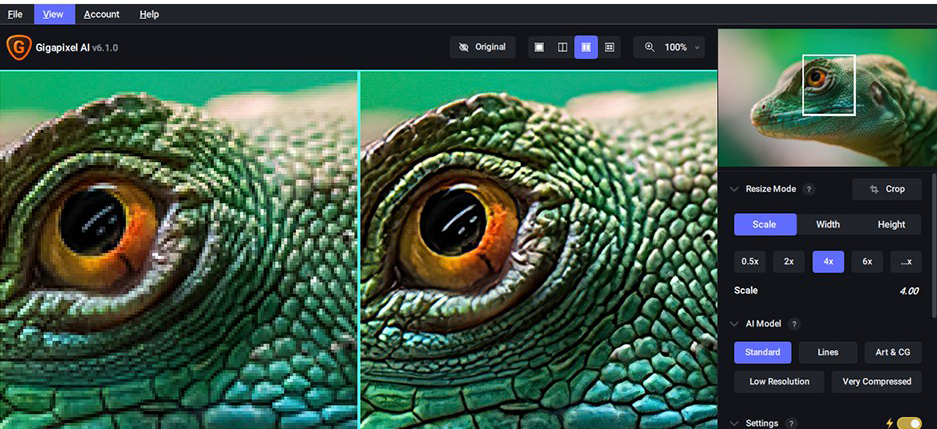This screenshot has width=937, height=429.
Task: Click the enhanced preview image pane
Action: pos(538,249)
